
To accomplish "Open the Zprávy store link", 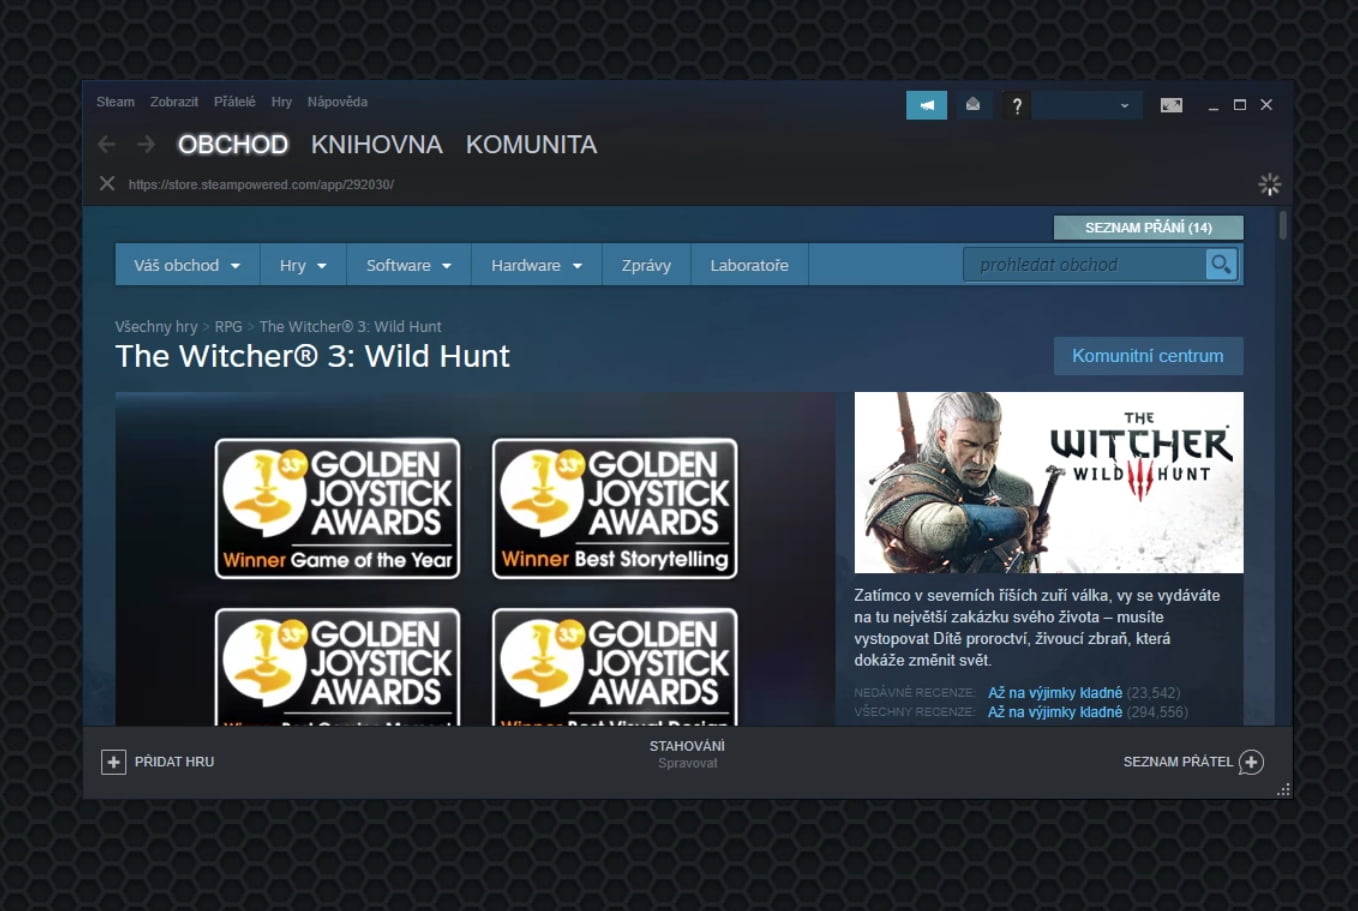I will [646, 265].
